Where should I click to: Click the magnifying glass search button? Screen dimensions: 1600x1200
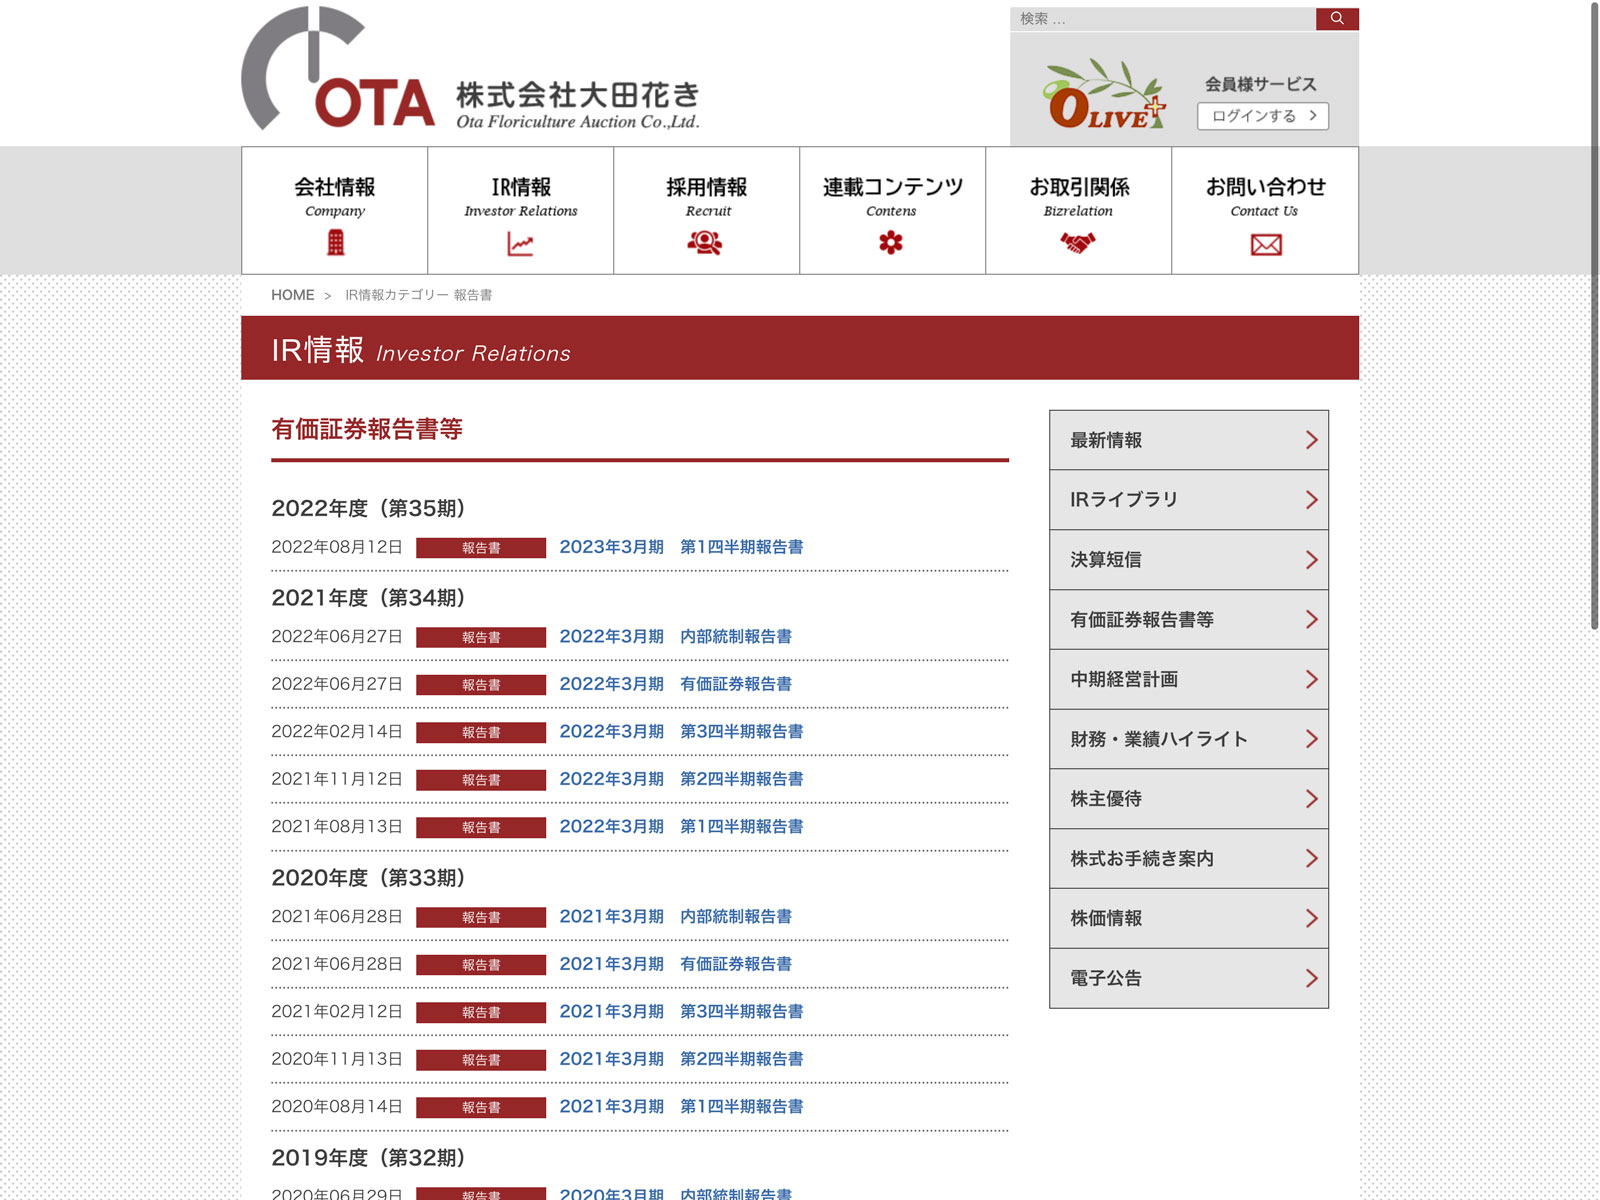[1336, 19]
